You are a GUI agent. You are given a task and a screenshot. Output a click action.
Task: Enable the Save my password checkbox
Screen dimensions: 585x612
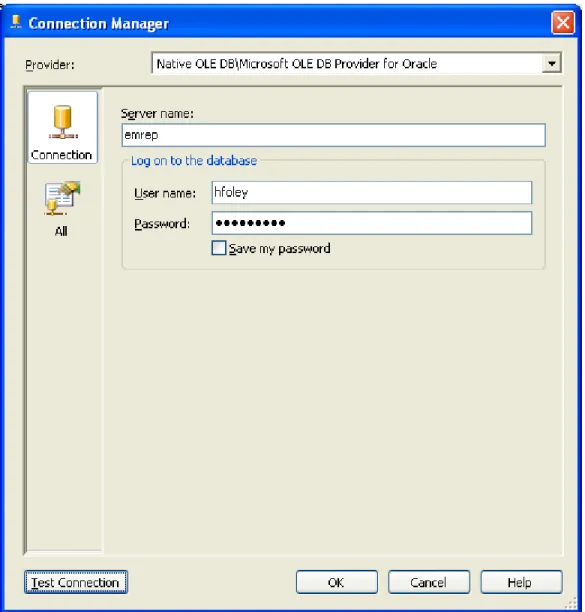219,248
